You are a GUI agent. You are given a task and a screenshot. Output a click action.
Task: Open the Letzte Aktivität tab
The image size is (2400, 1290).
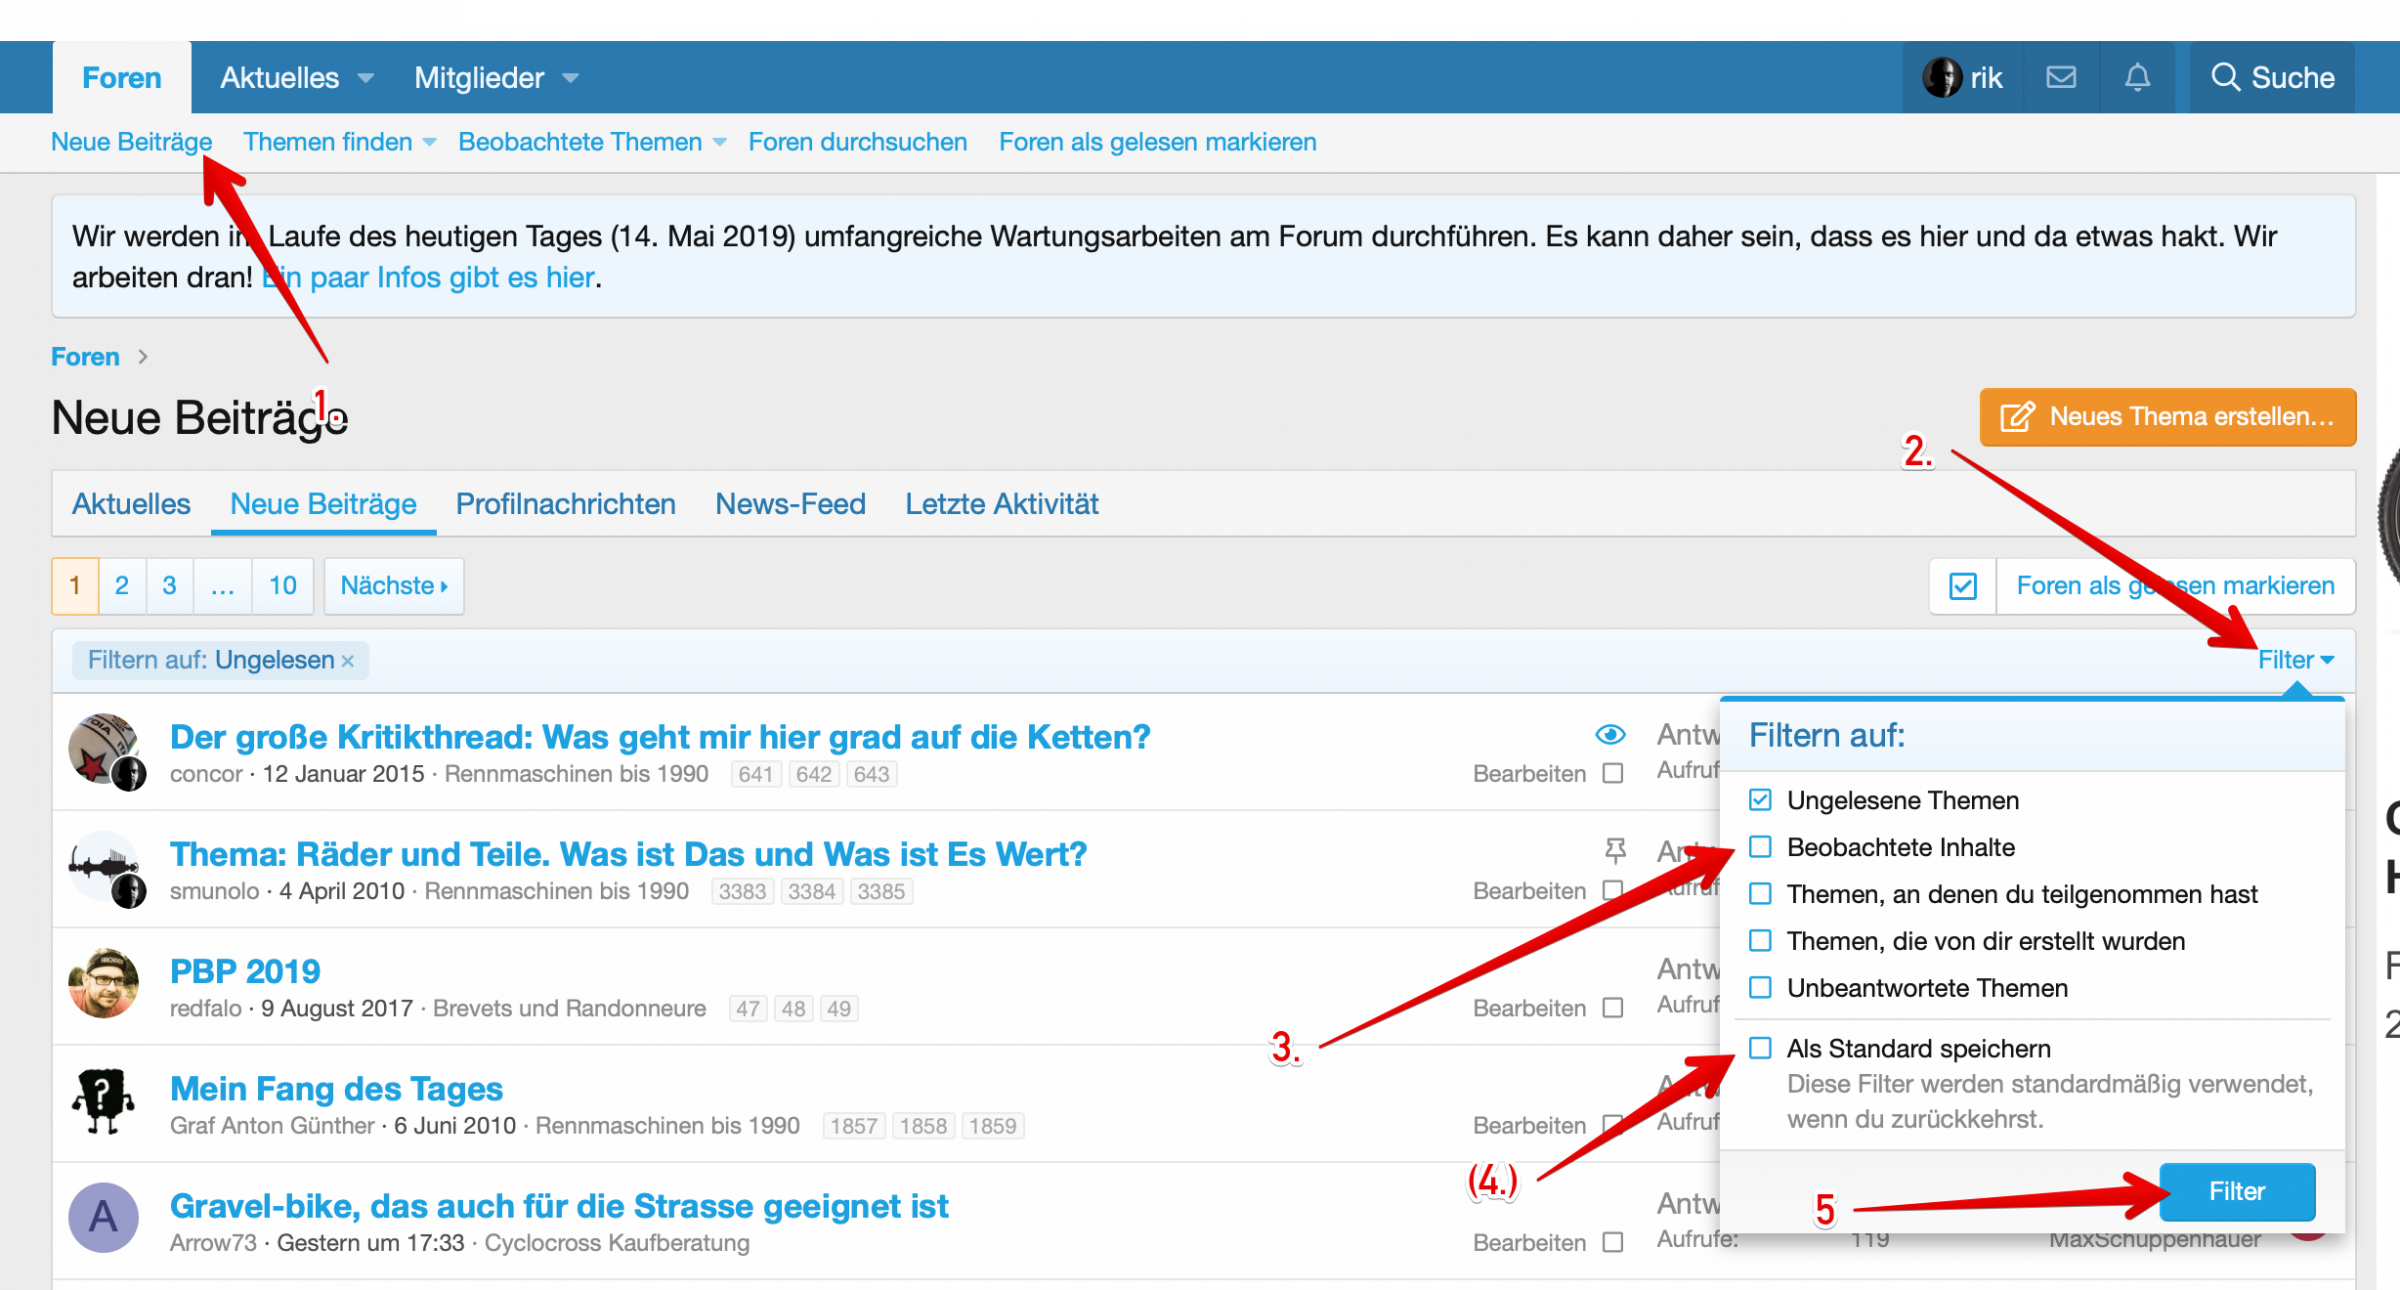coord(1001,504)
